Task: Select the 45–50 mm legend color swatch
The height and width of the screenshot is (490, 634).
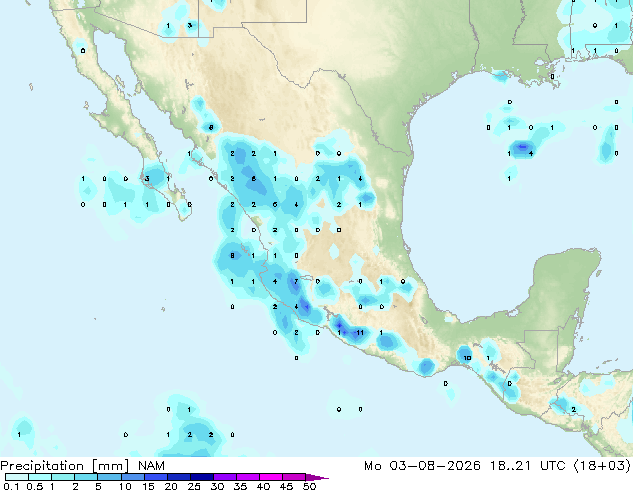Action: coord(294,477)
